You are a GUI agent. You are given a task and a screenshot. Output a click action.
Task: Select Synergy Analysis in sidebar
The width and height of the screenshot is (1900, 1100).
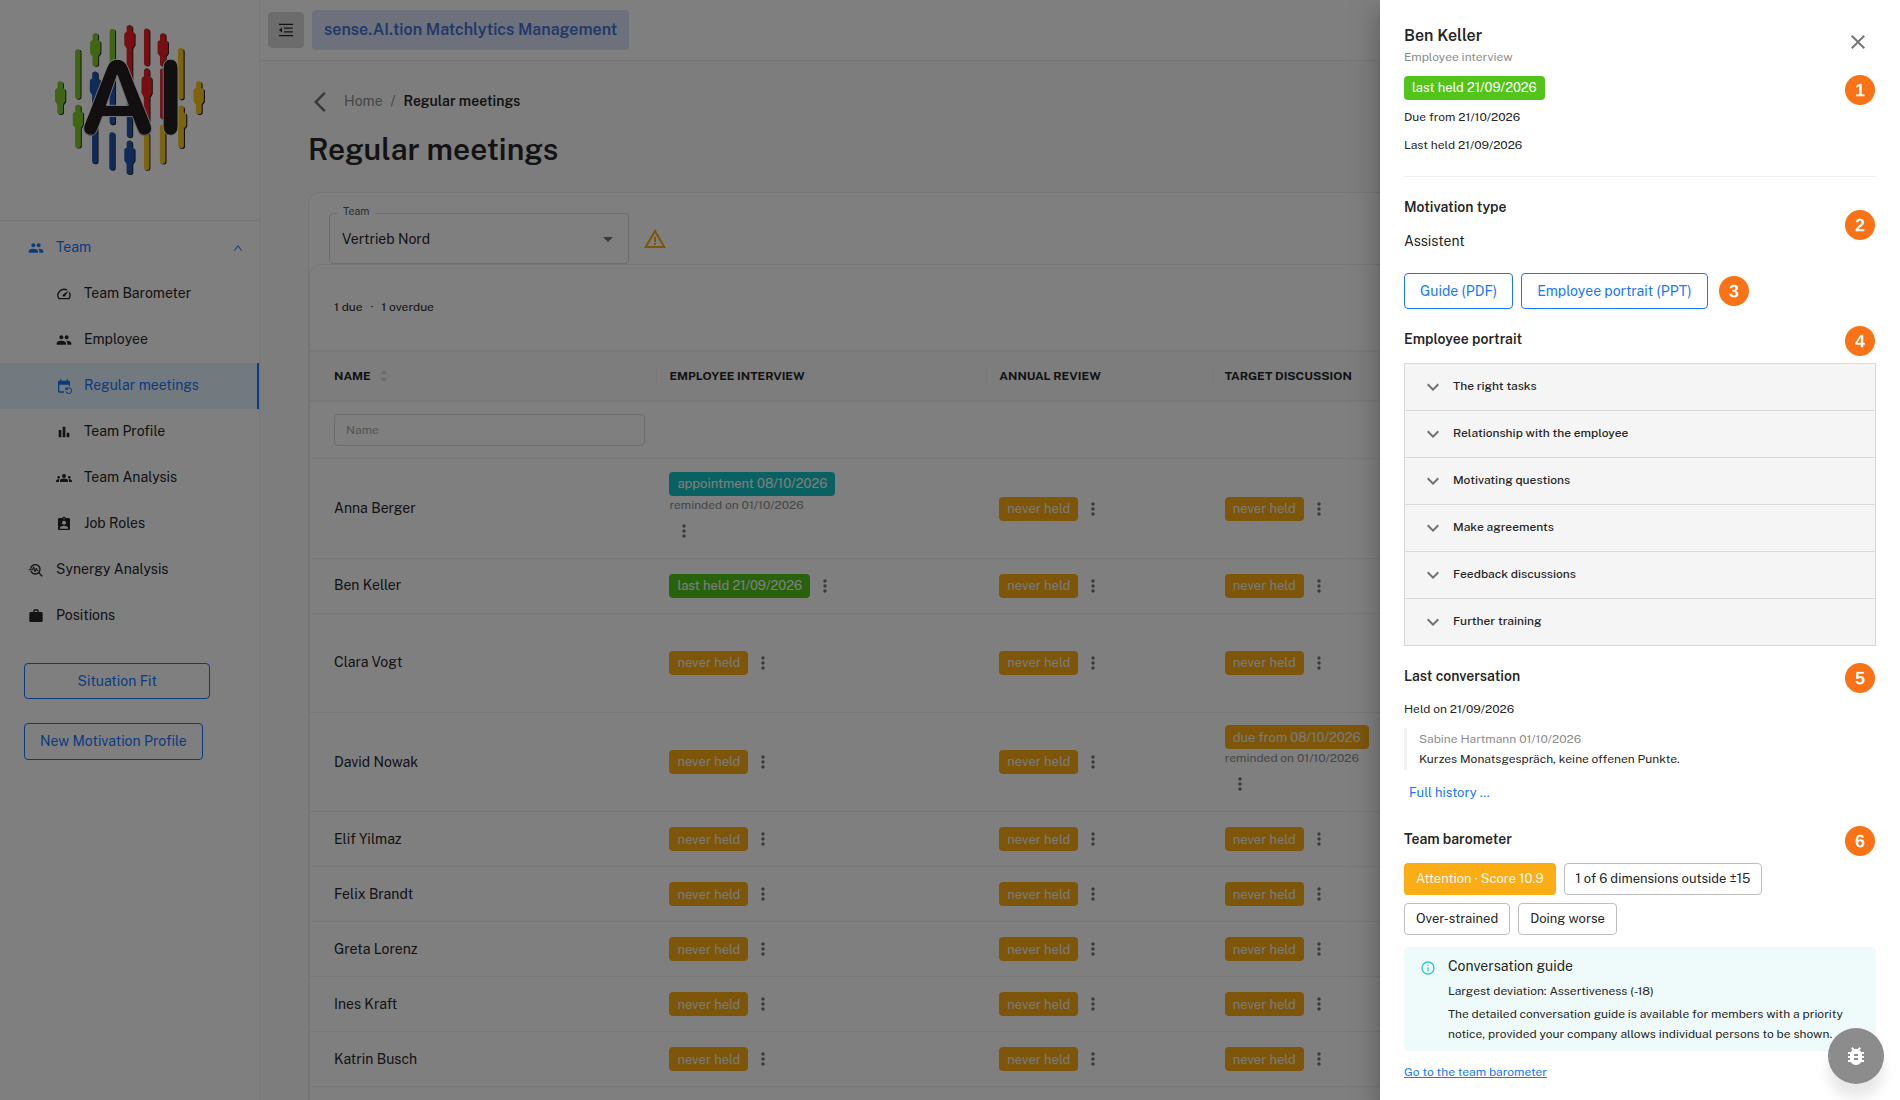pos(130,569)
